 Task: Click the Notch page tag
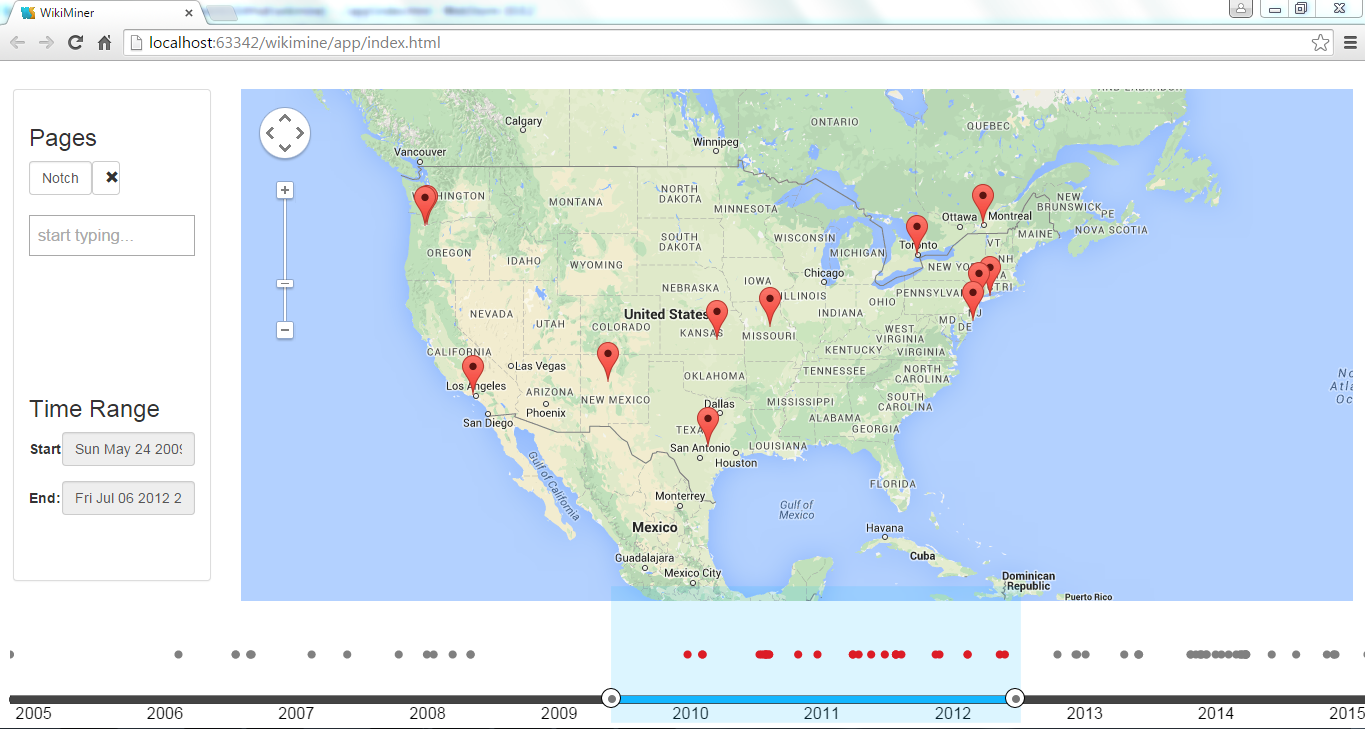coord(60,178)
